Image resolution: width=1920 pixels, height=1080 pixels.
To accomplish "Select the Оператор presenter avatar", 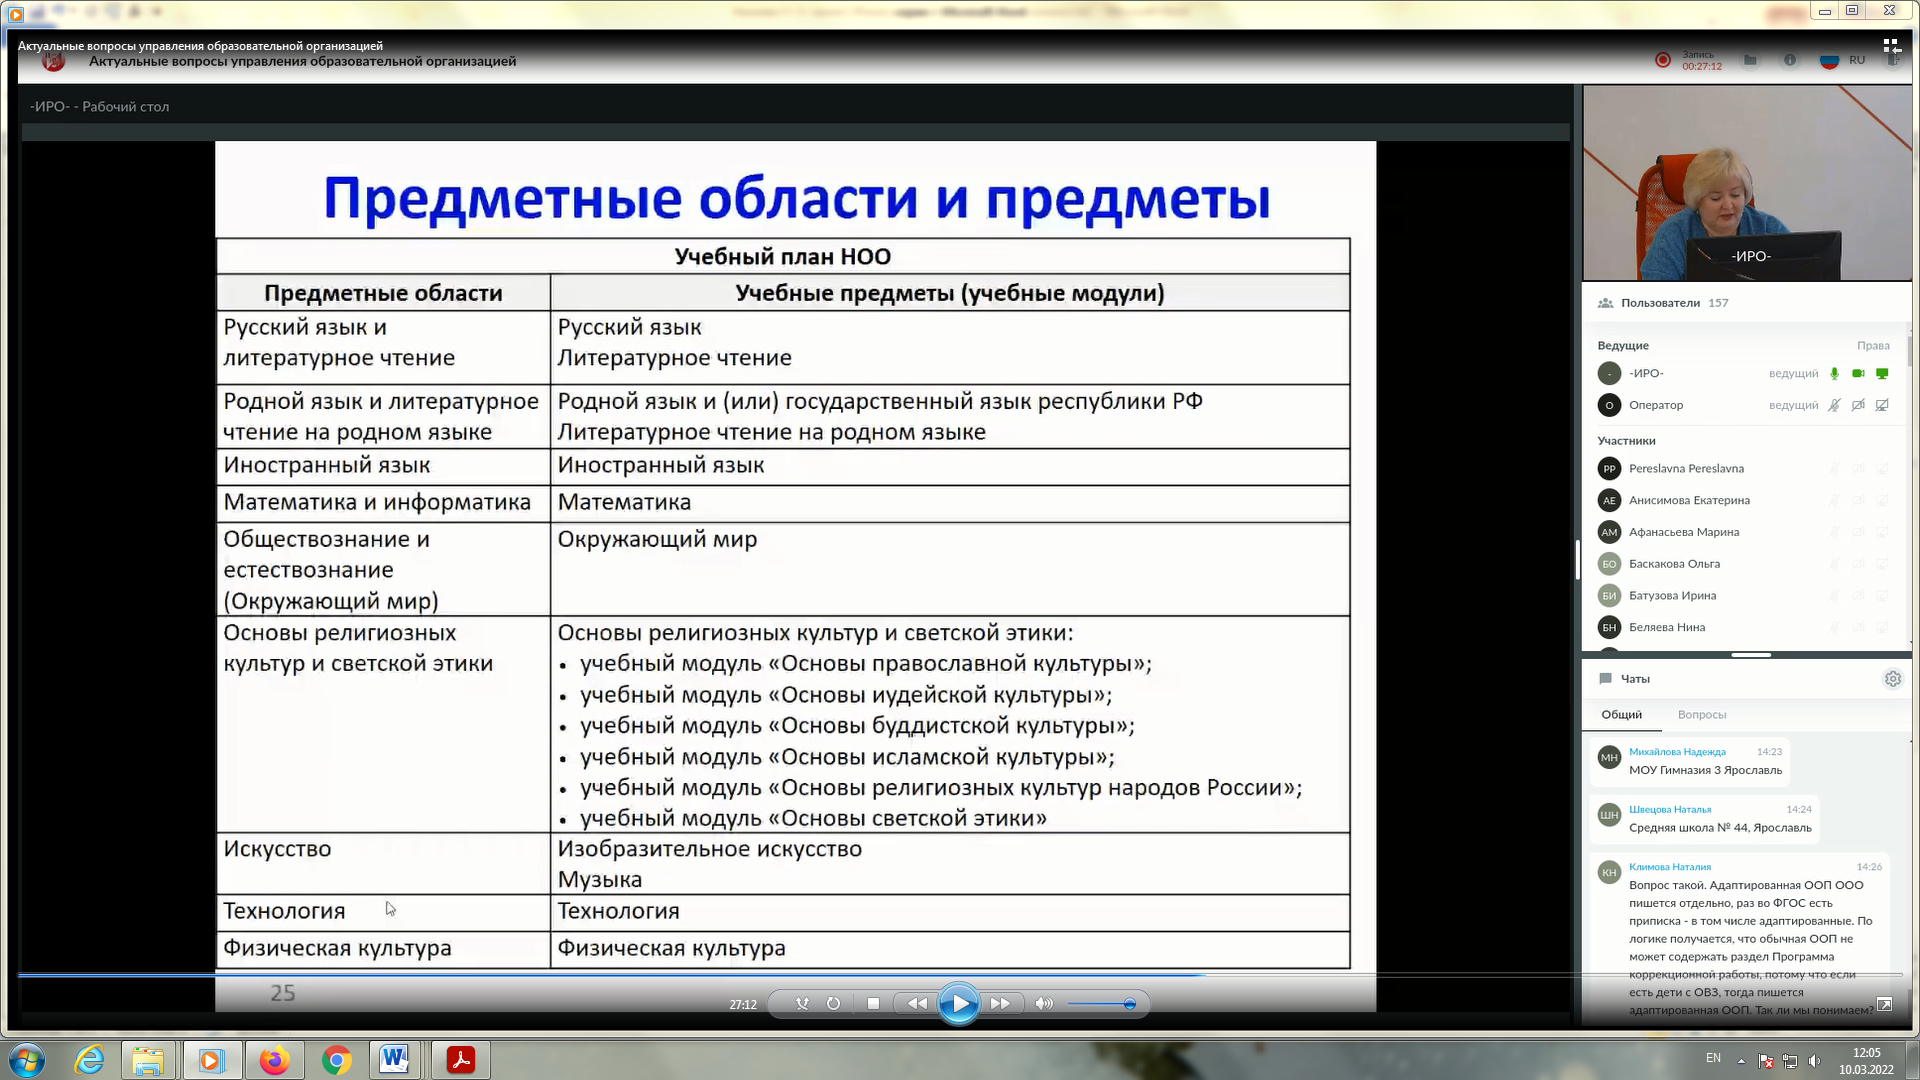I will point(1609,405).
